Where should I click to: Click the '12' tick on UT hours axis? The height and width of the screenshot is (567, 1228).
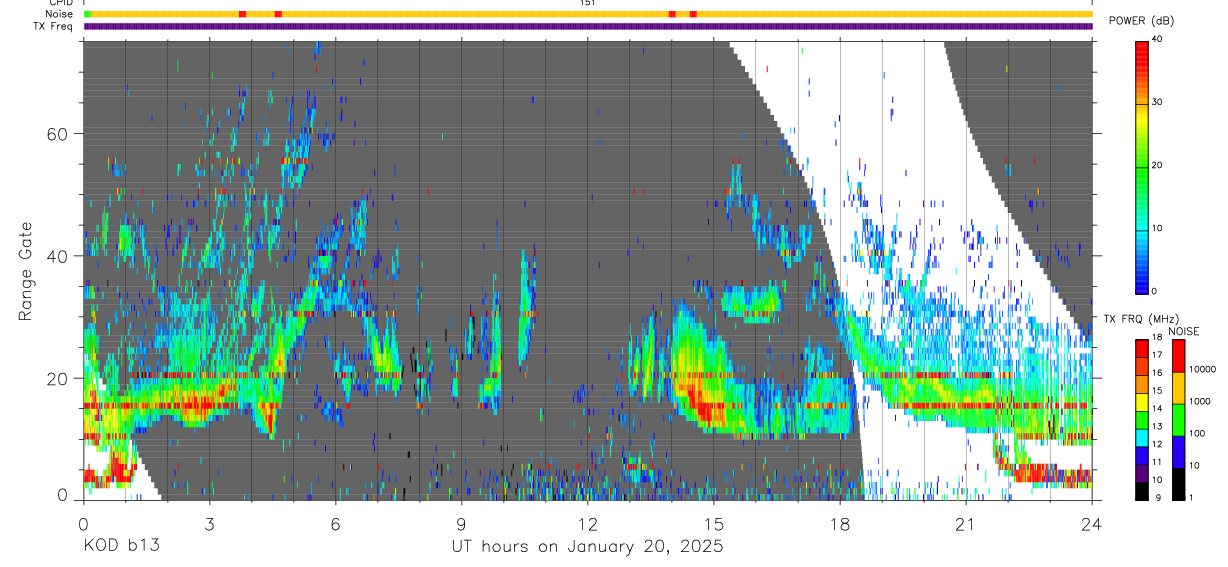[587, 523]
